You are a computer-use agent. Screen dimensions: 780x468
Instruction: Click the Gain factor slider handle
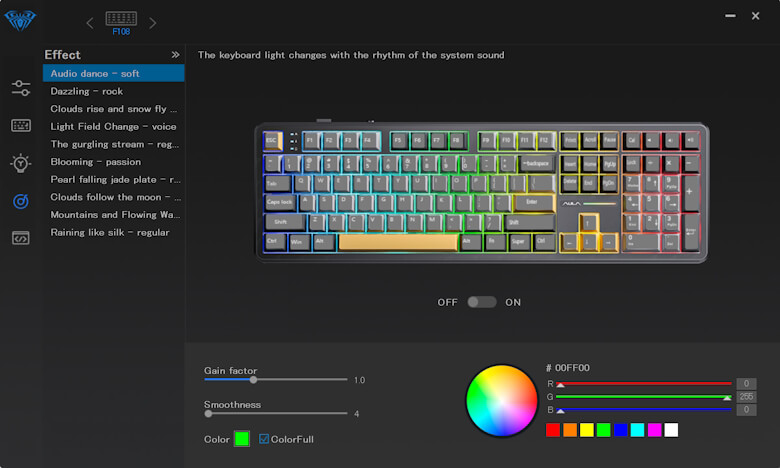[253, 380]
